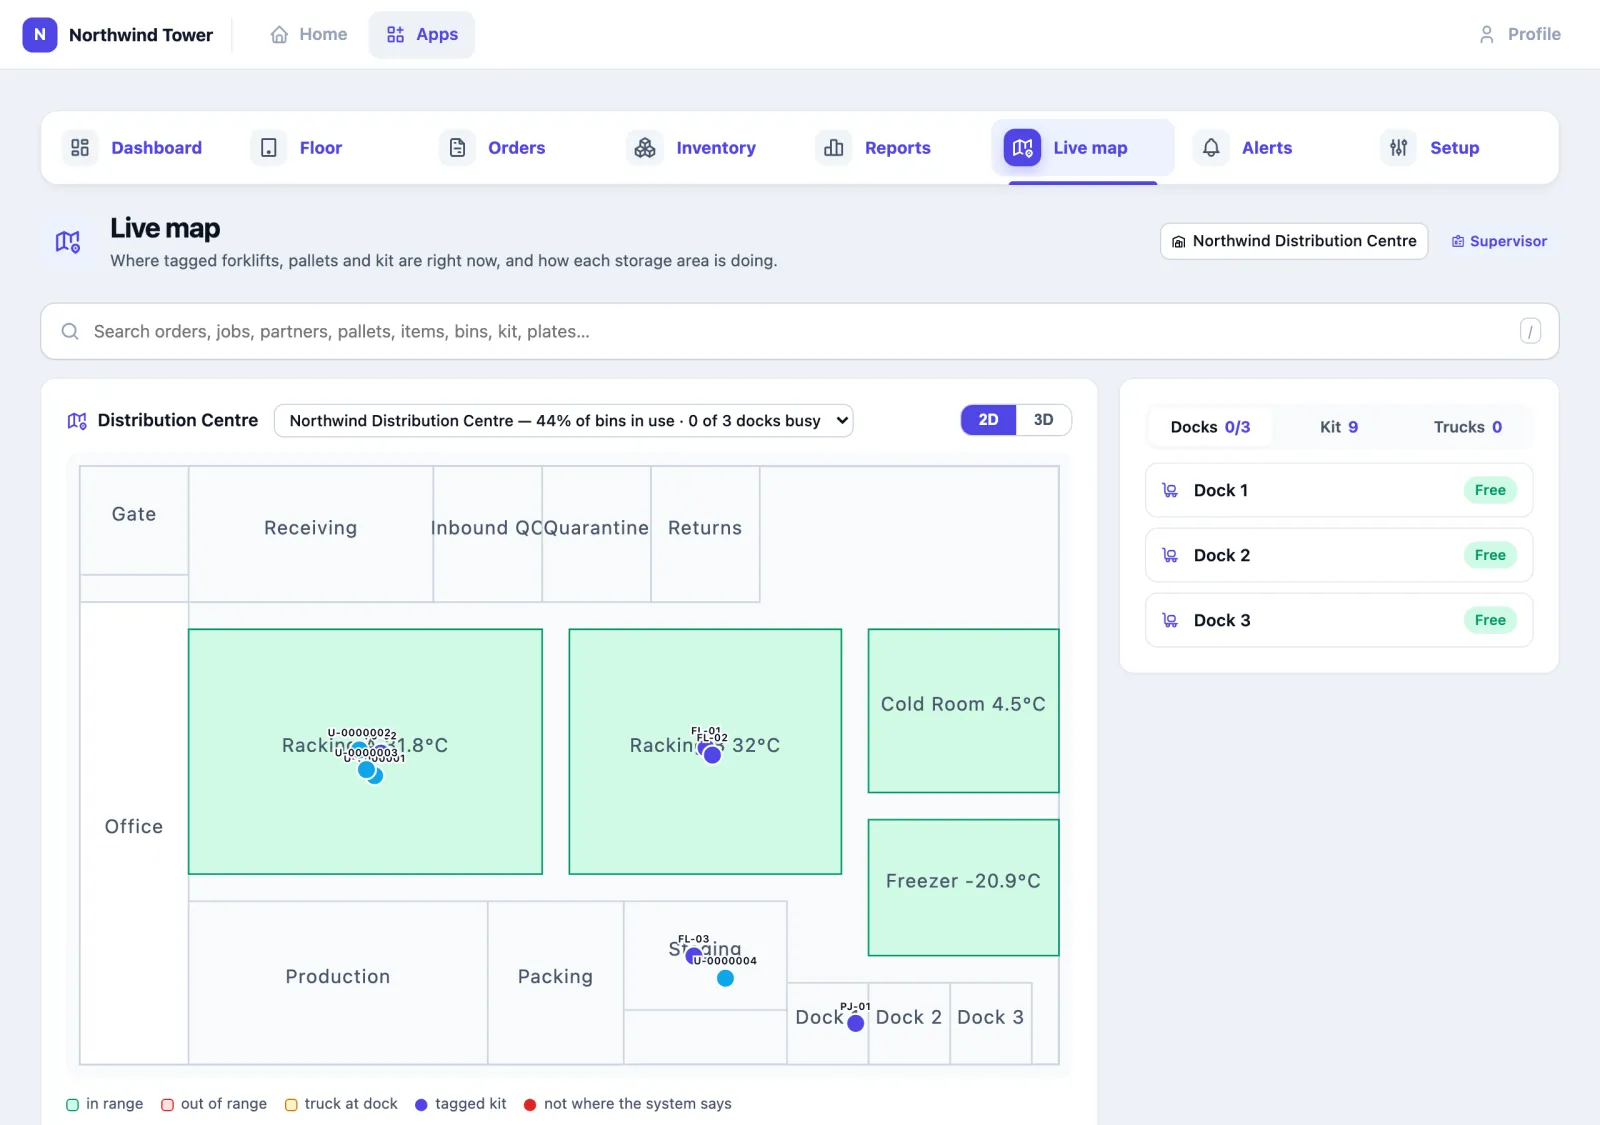Click the Supervisor badge icon
Screen dimensions: 1600x1125
1458,241
